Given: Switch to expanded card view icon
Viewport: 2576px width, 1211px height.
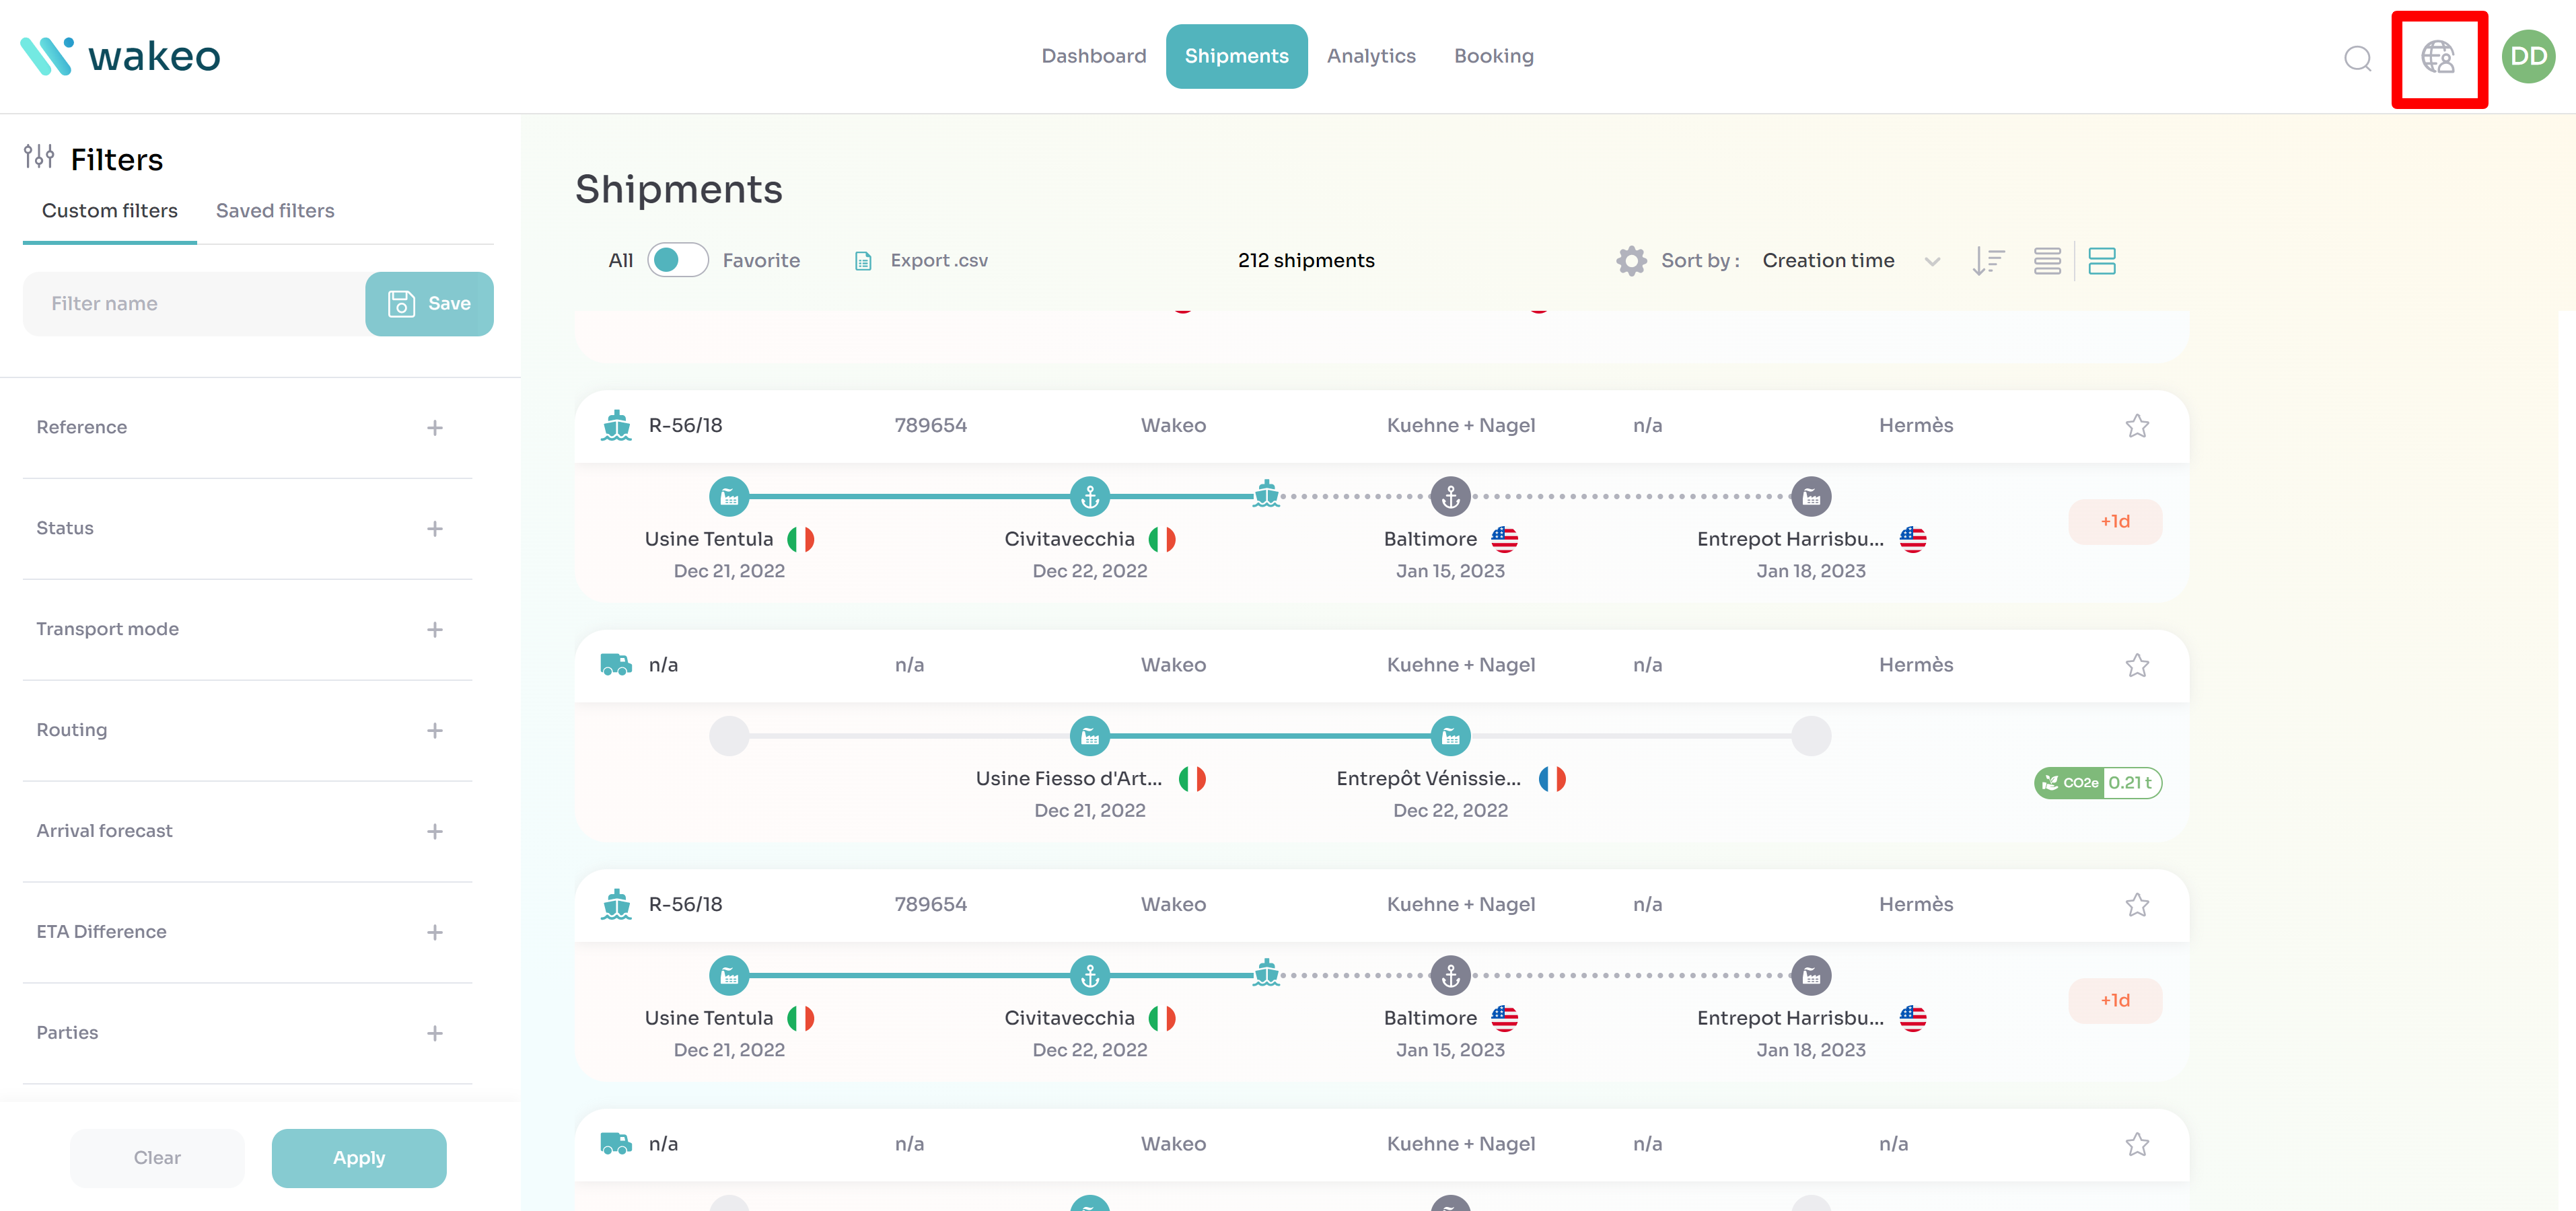Looking at the screenshot, I should pyautogui.click(x=2101, y=261).
